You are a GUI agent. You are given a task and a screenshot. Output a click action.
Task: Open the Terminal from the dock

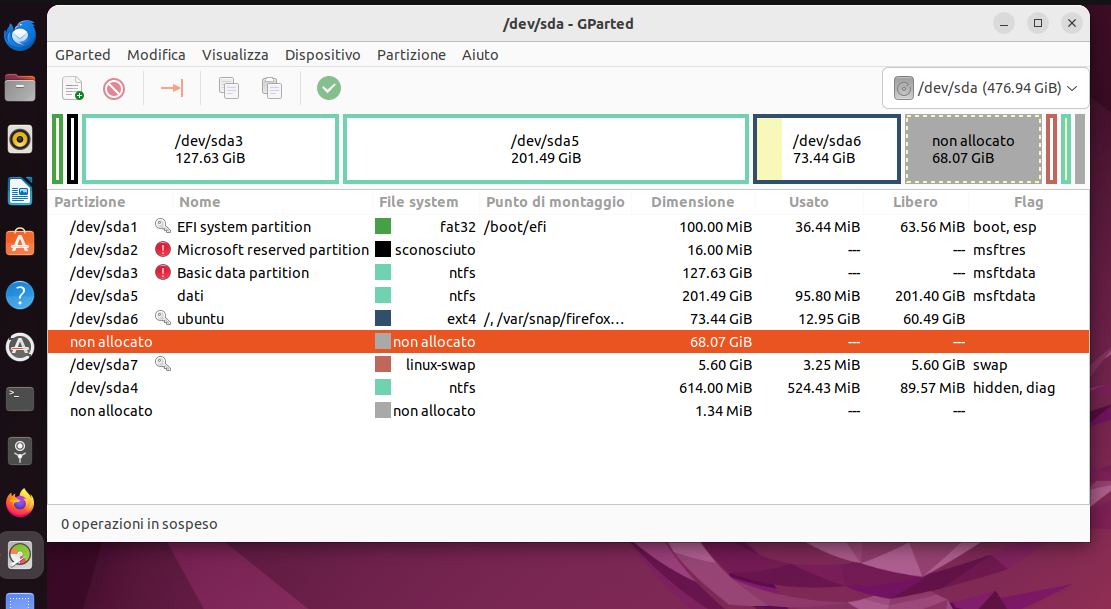pos(20,399)
